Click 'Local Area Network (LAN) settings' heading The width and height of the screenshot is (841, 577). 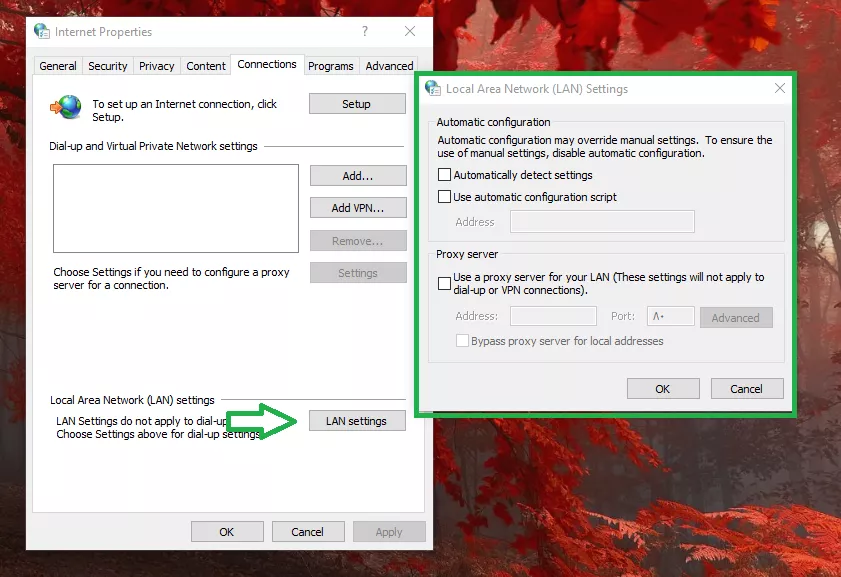132,400
